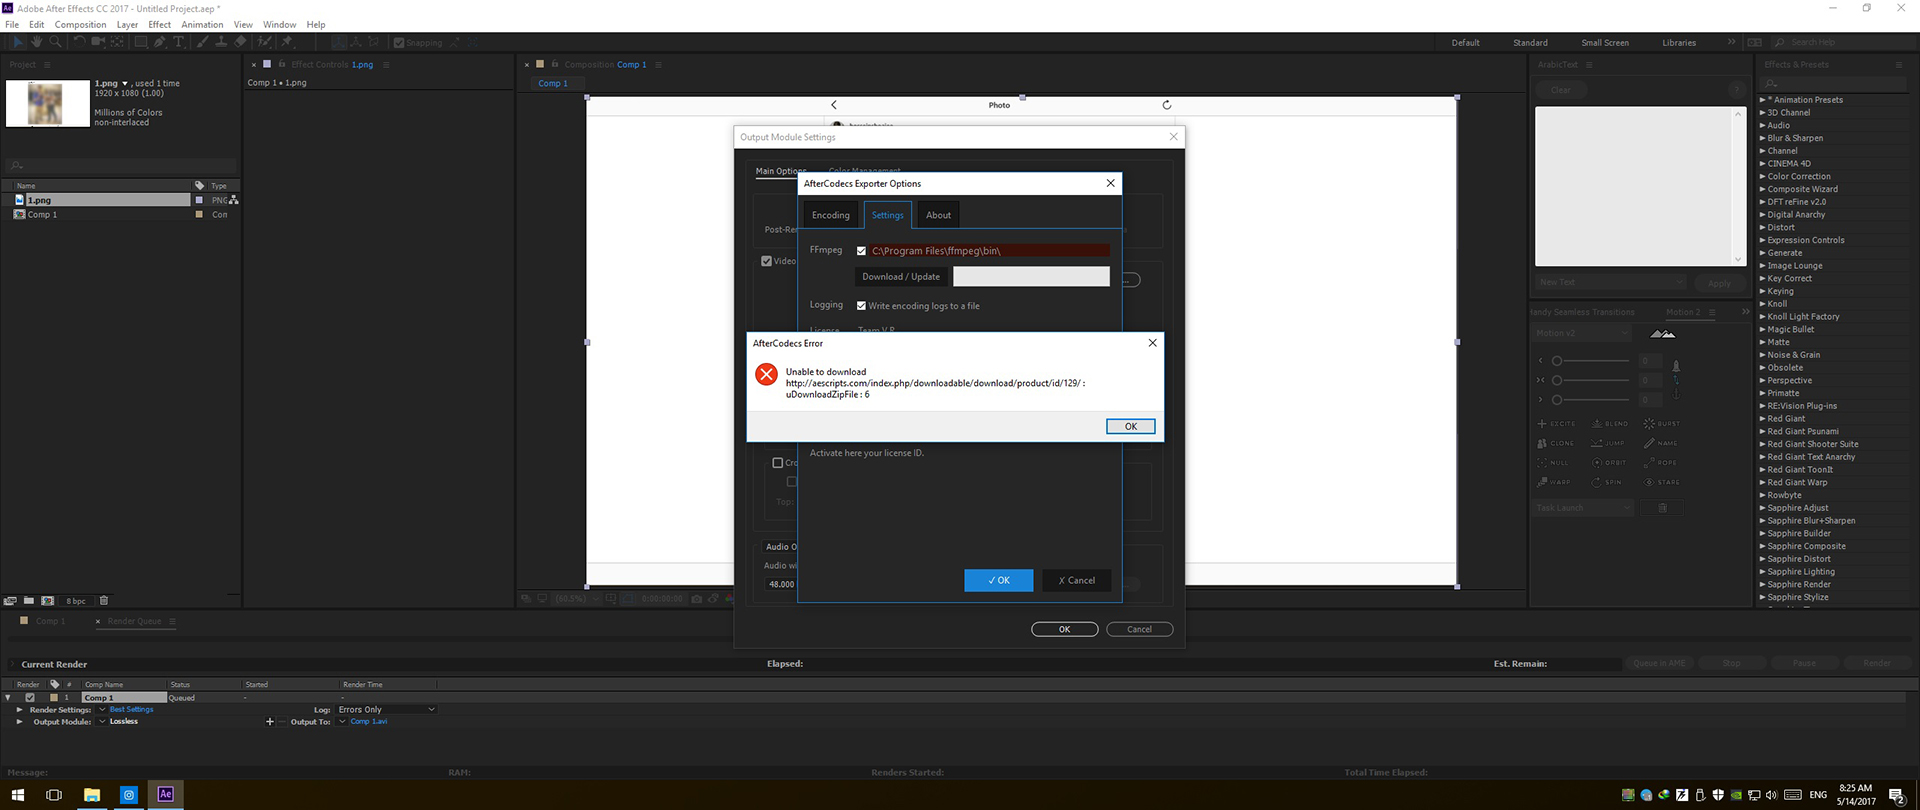Select the Roto Brush tool
1920x810 pixels.
264,42
